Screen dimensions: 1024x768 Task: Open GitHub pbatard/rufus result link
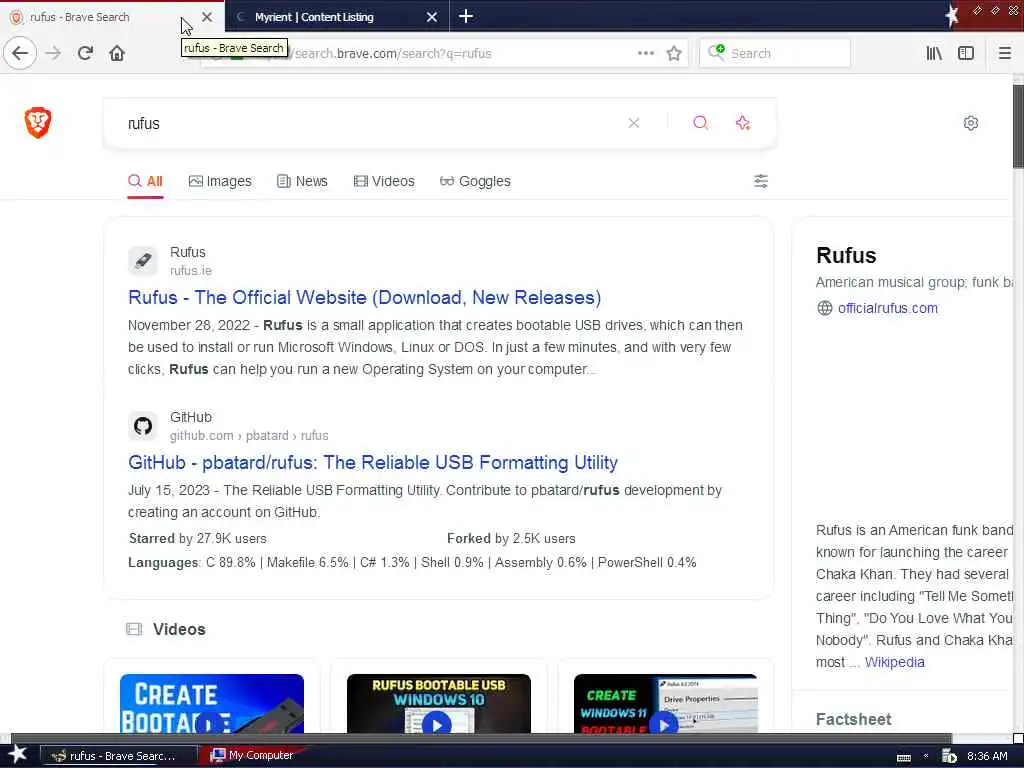pyautogui.click(x=373, y=462)
